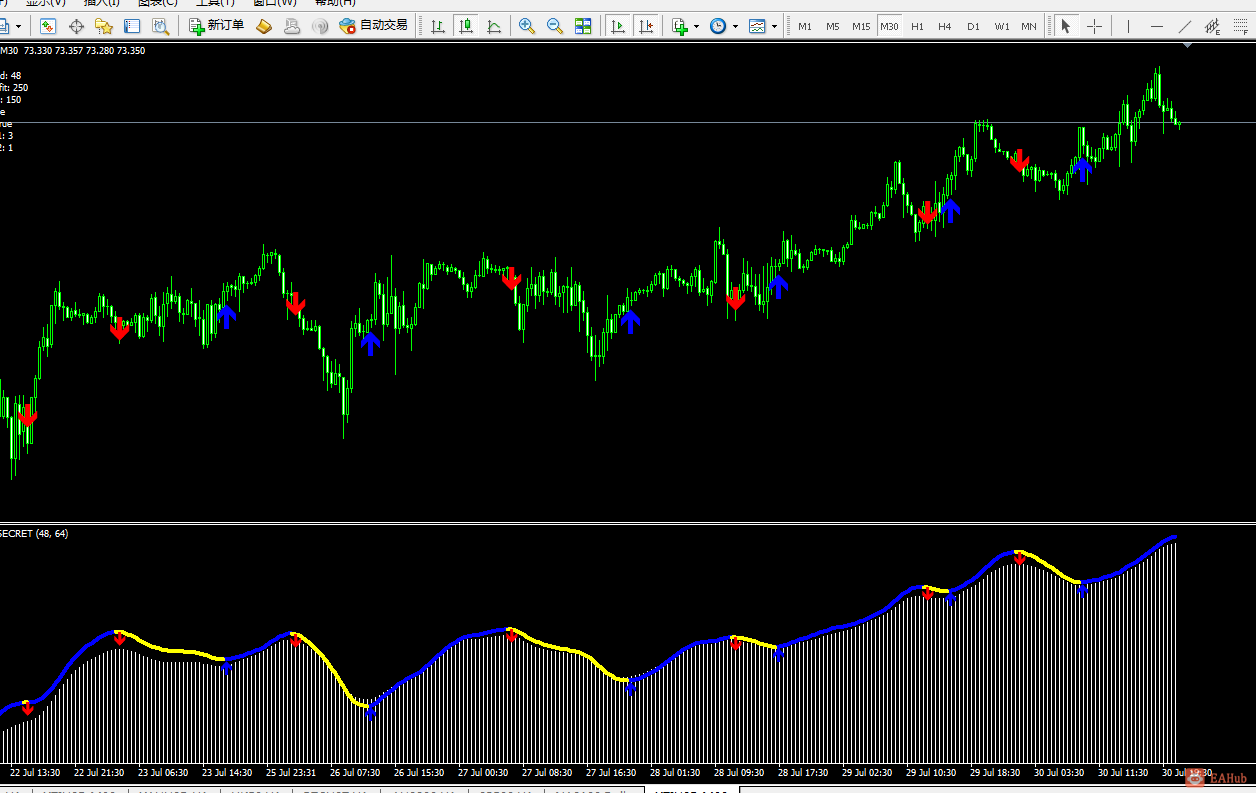Click the 28 Jul 01:30 time label

[x=675, y=773]
